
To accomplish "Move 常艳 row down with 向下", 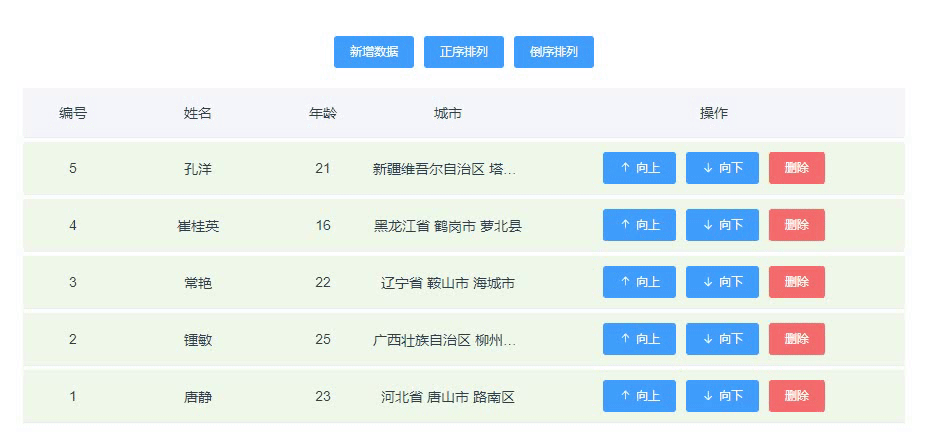I will pyautogui.click(x=722, y=282).
